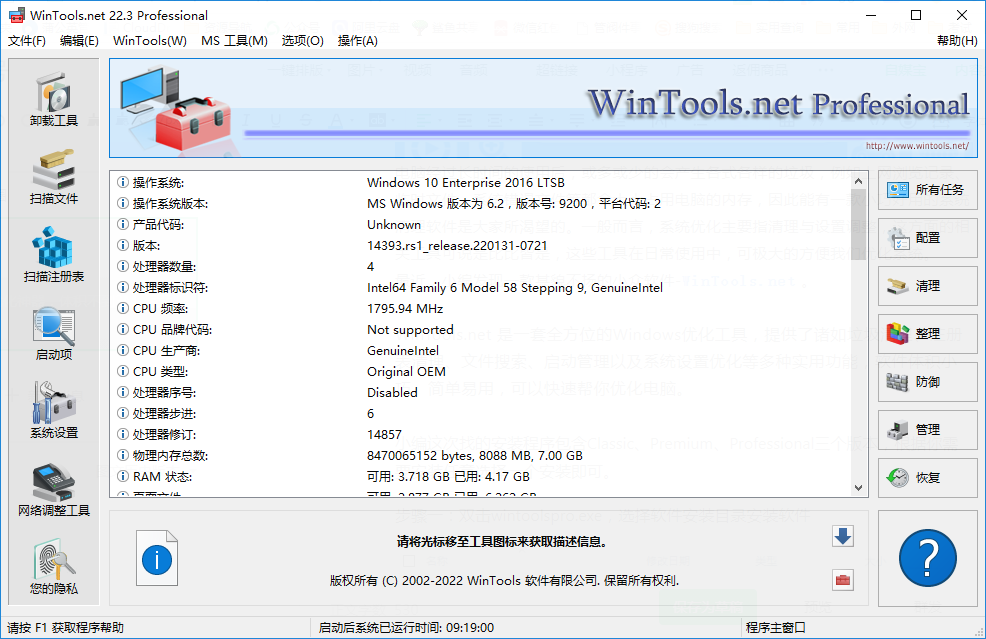Image resolution: width=986 pixels, height=639 pixels.
Task: Click the 请按 F1 获取程序帮助 status text
Action: tap(65, 628)
